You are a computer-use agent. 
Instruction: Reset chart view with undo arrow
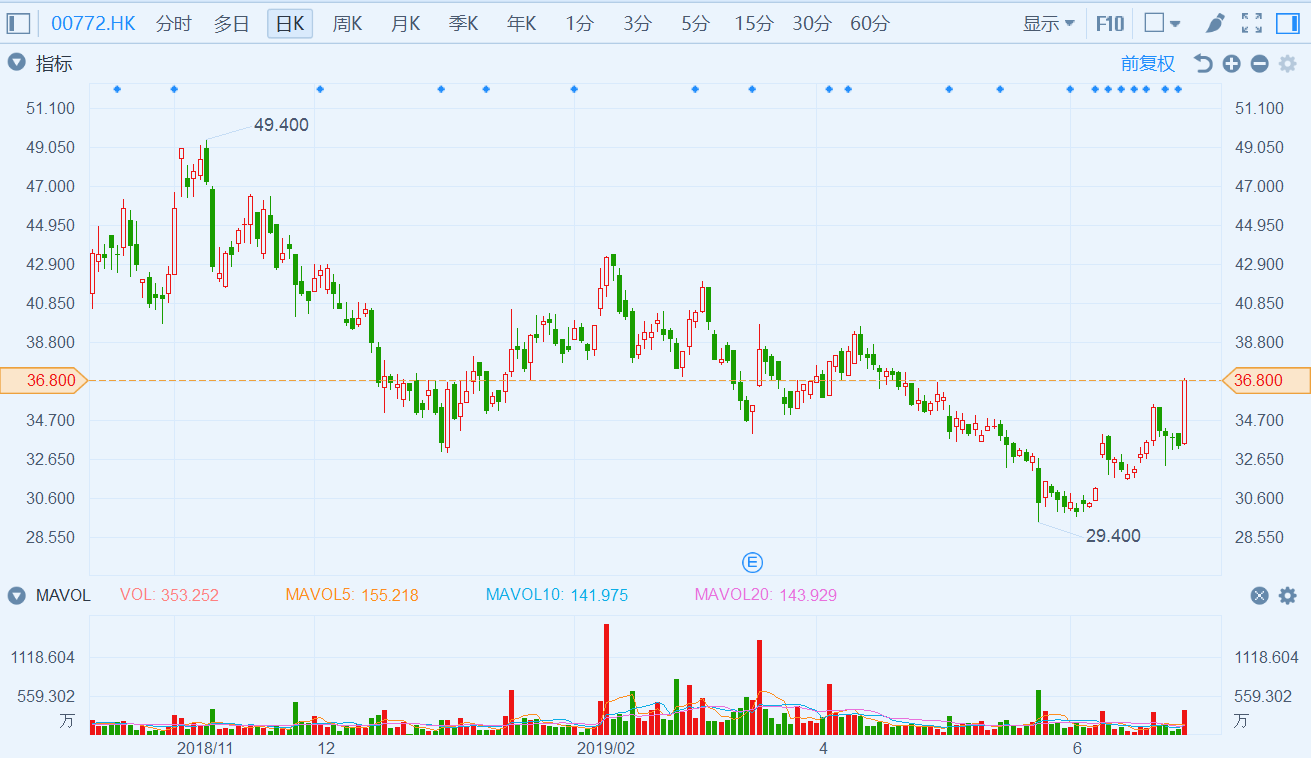pos(1203,64)
